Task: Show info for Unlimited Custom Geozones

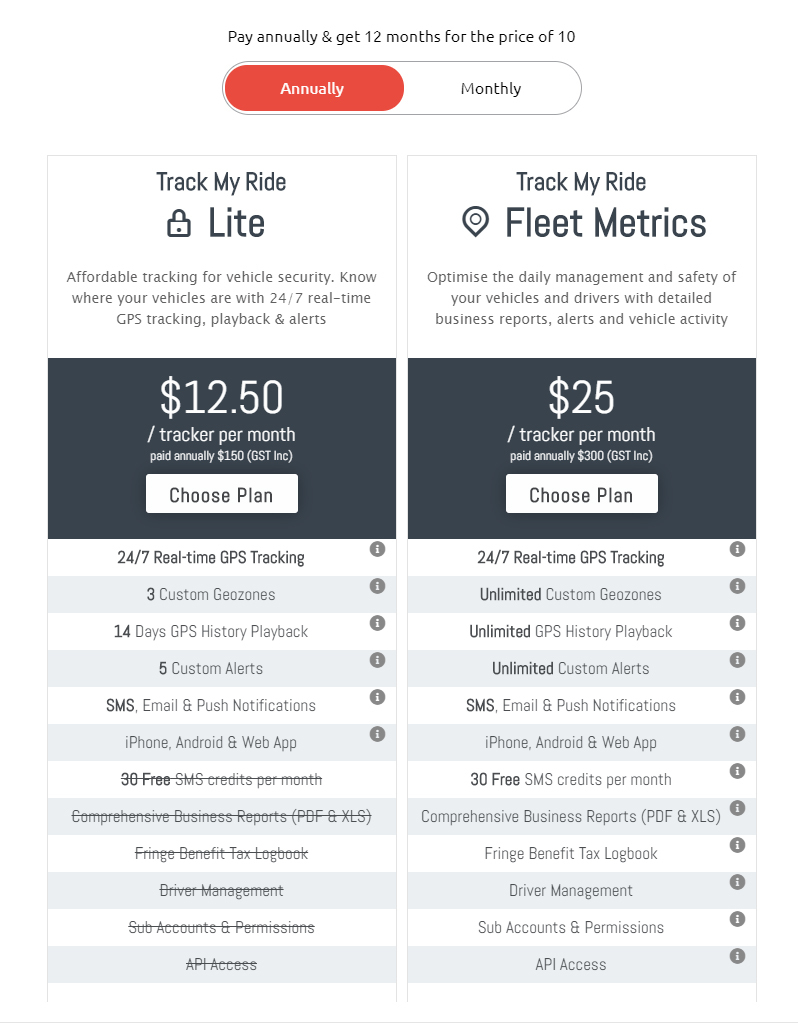Action: pyautogui.click(x=737, y=586)
